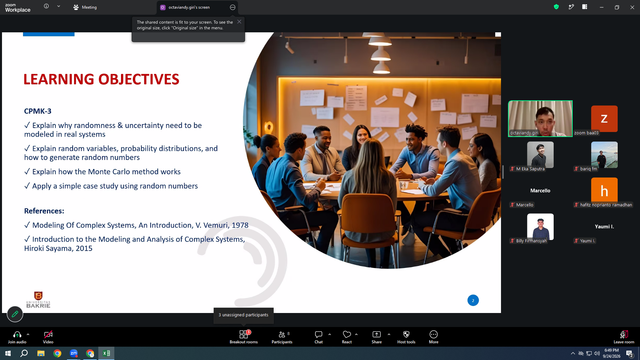Click the '3 unassigned participants' tooltip
Viewport: 640px width, 360px height.
tap(243, 315)
